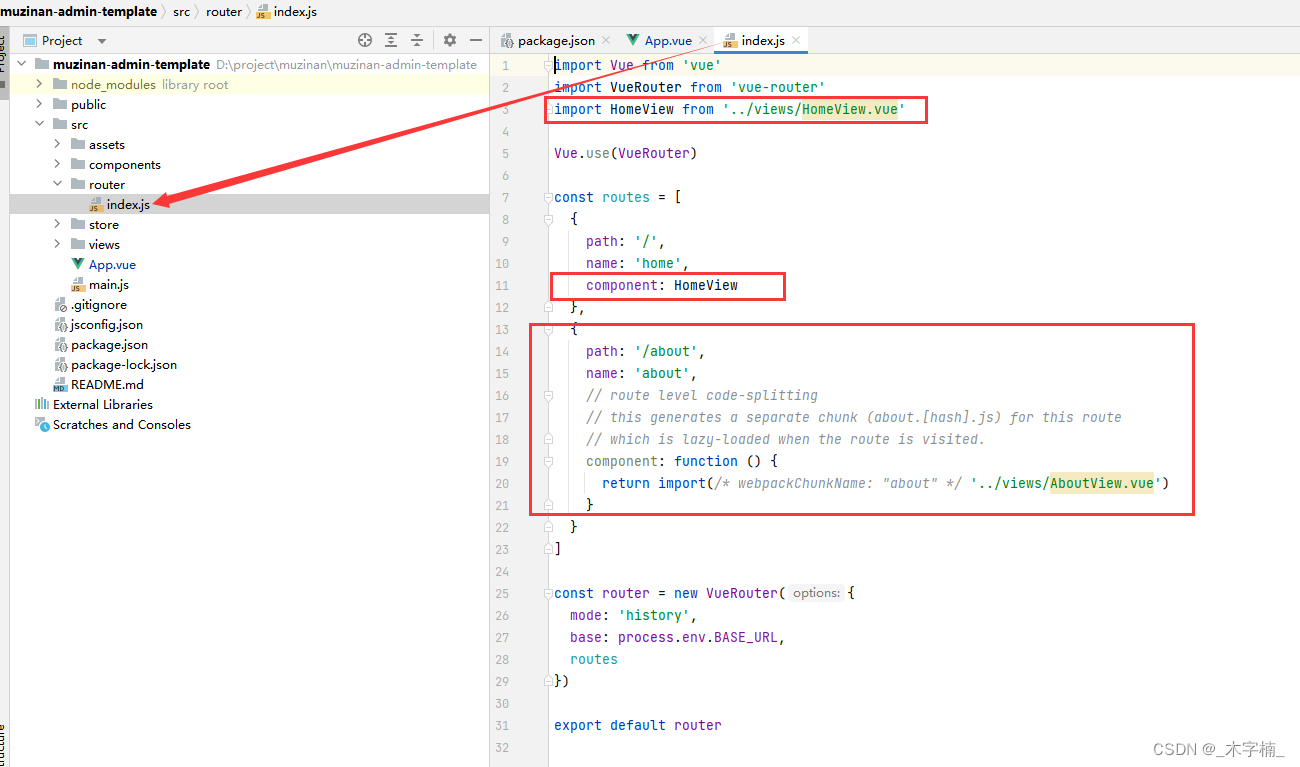1300x767 pixels.
Task: Fold home route object at line 8
Action: 548,219
